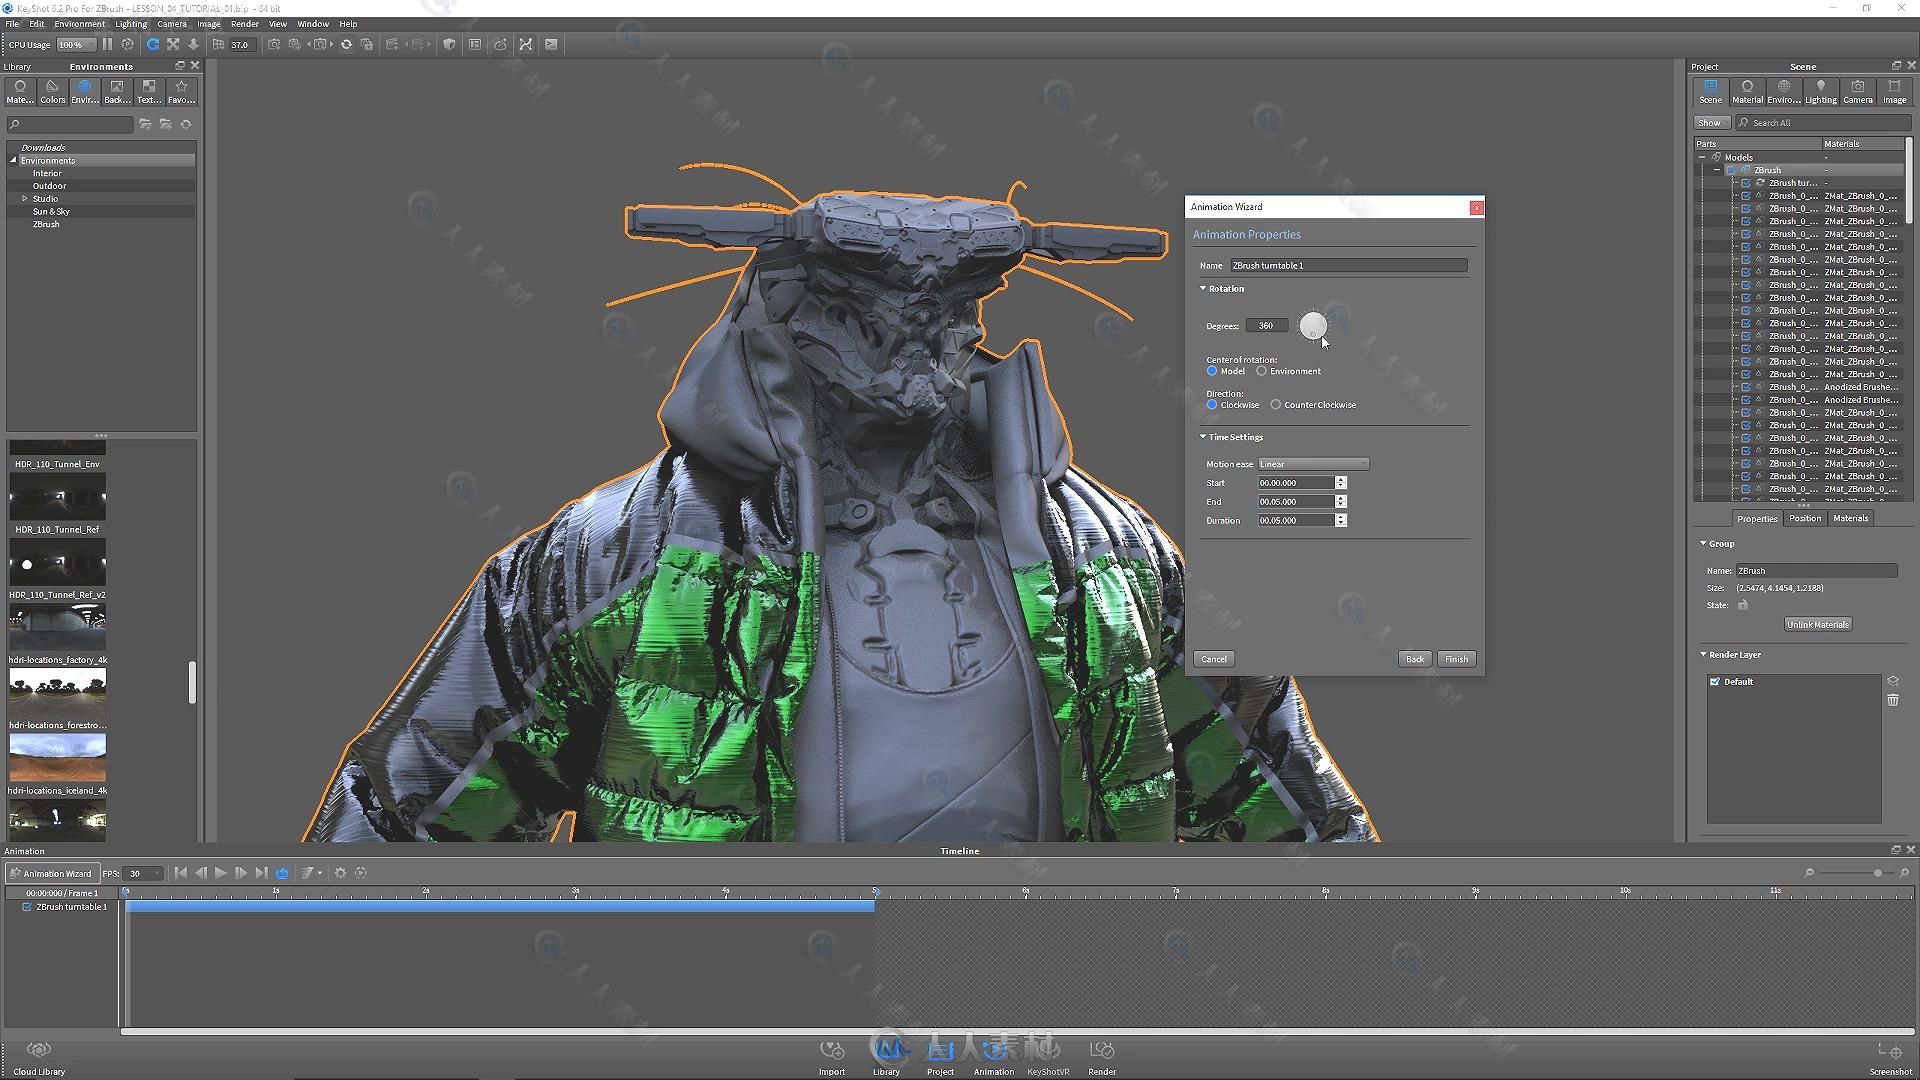This screenshot has width=1920, height=1080.
Task: Click the animation preview render icon
Action: [x=361, y=873]
